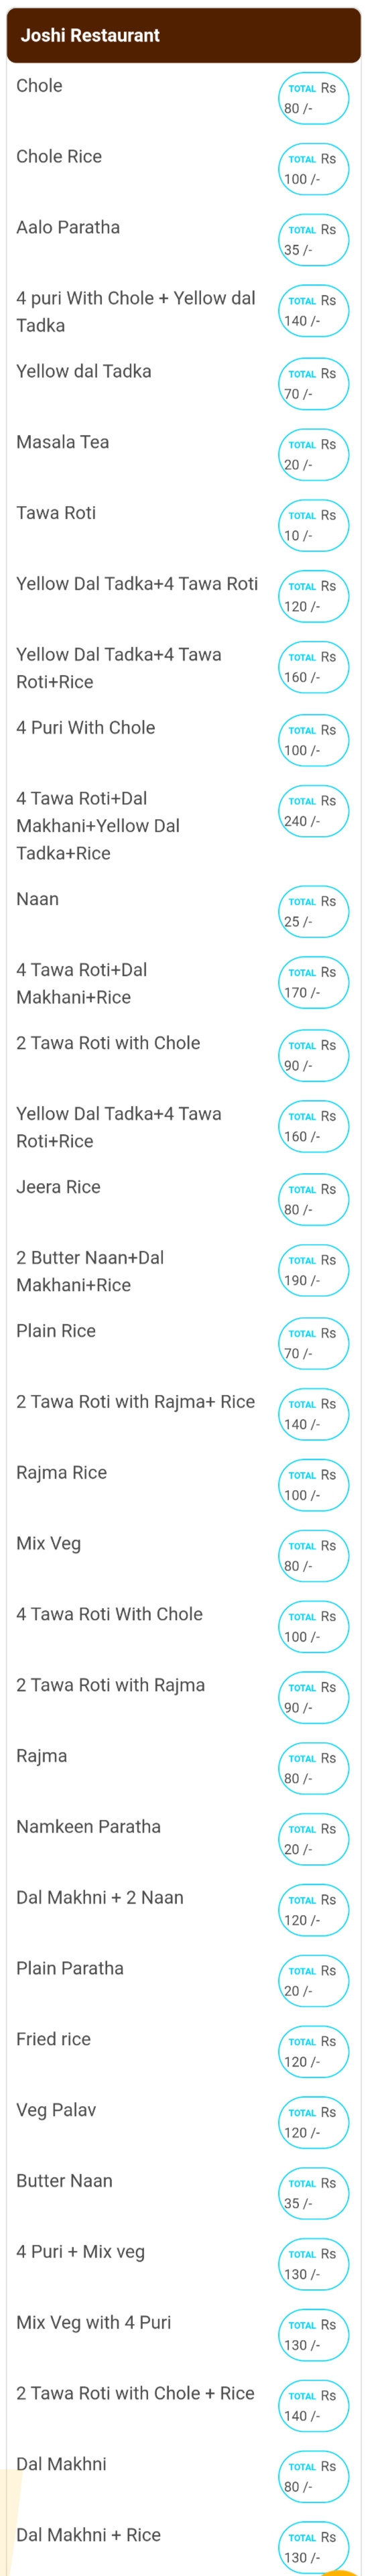Image resolution: width=366 pixels, height=2576 pixels.
Task: Tap Rs 35 price badge for Aalo Paratha
Action: [x=313, y=240]
